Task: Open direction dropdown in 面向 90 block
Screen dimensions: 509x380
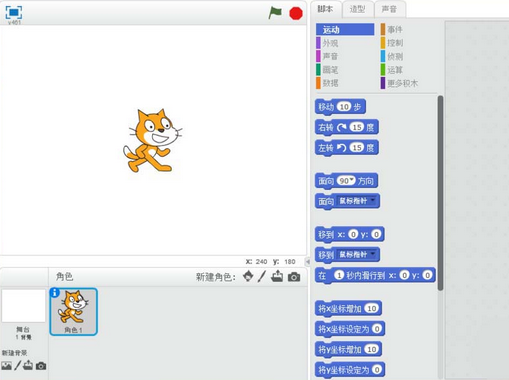Action: tap(351, 180)
